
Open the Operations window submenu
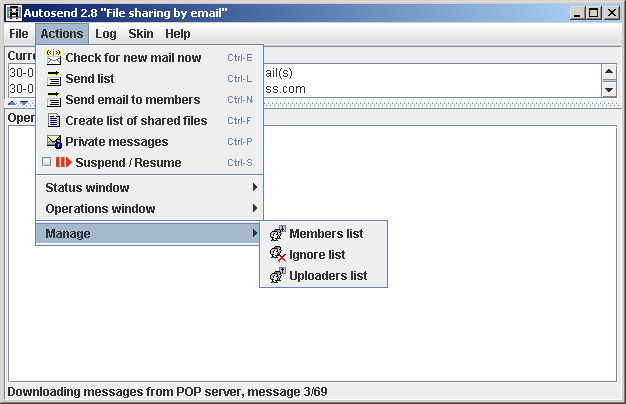[149, 208]
